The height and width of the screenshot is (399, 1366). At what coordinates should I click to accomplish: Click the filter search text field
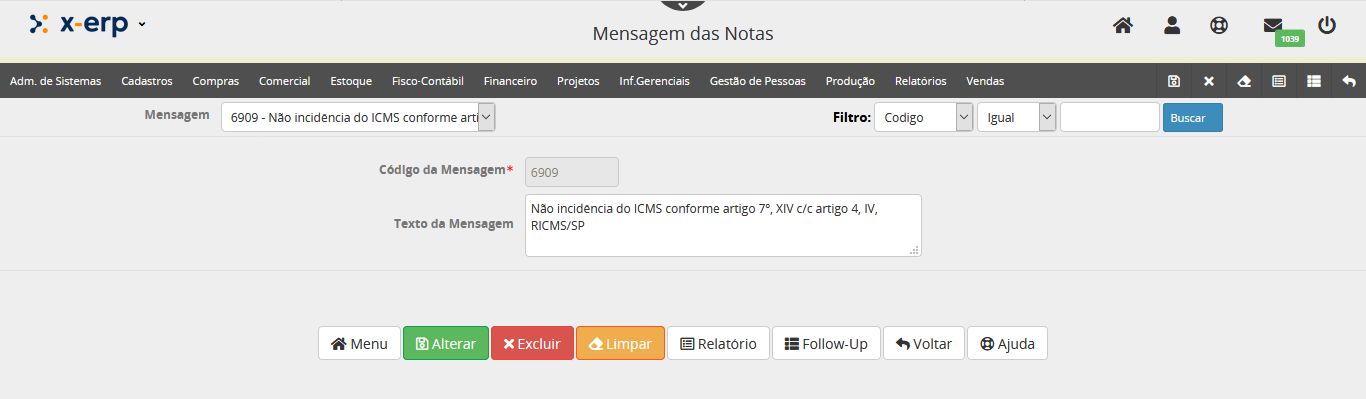tap(1110, 117)
